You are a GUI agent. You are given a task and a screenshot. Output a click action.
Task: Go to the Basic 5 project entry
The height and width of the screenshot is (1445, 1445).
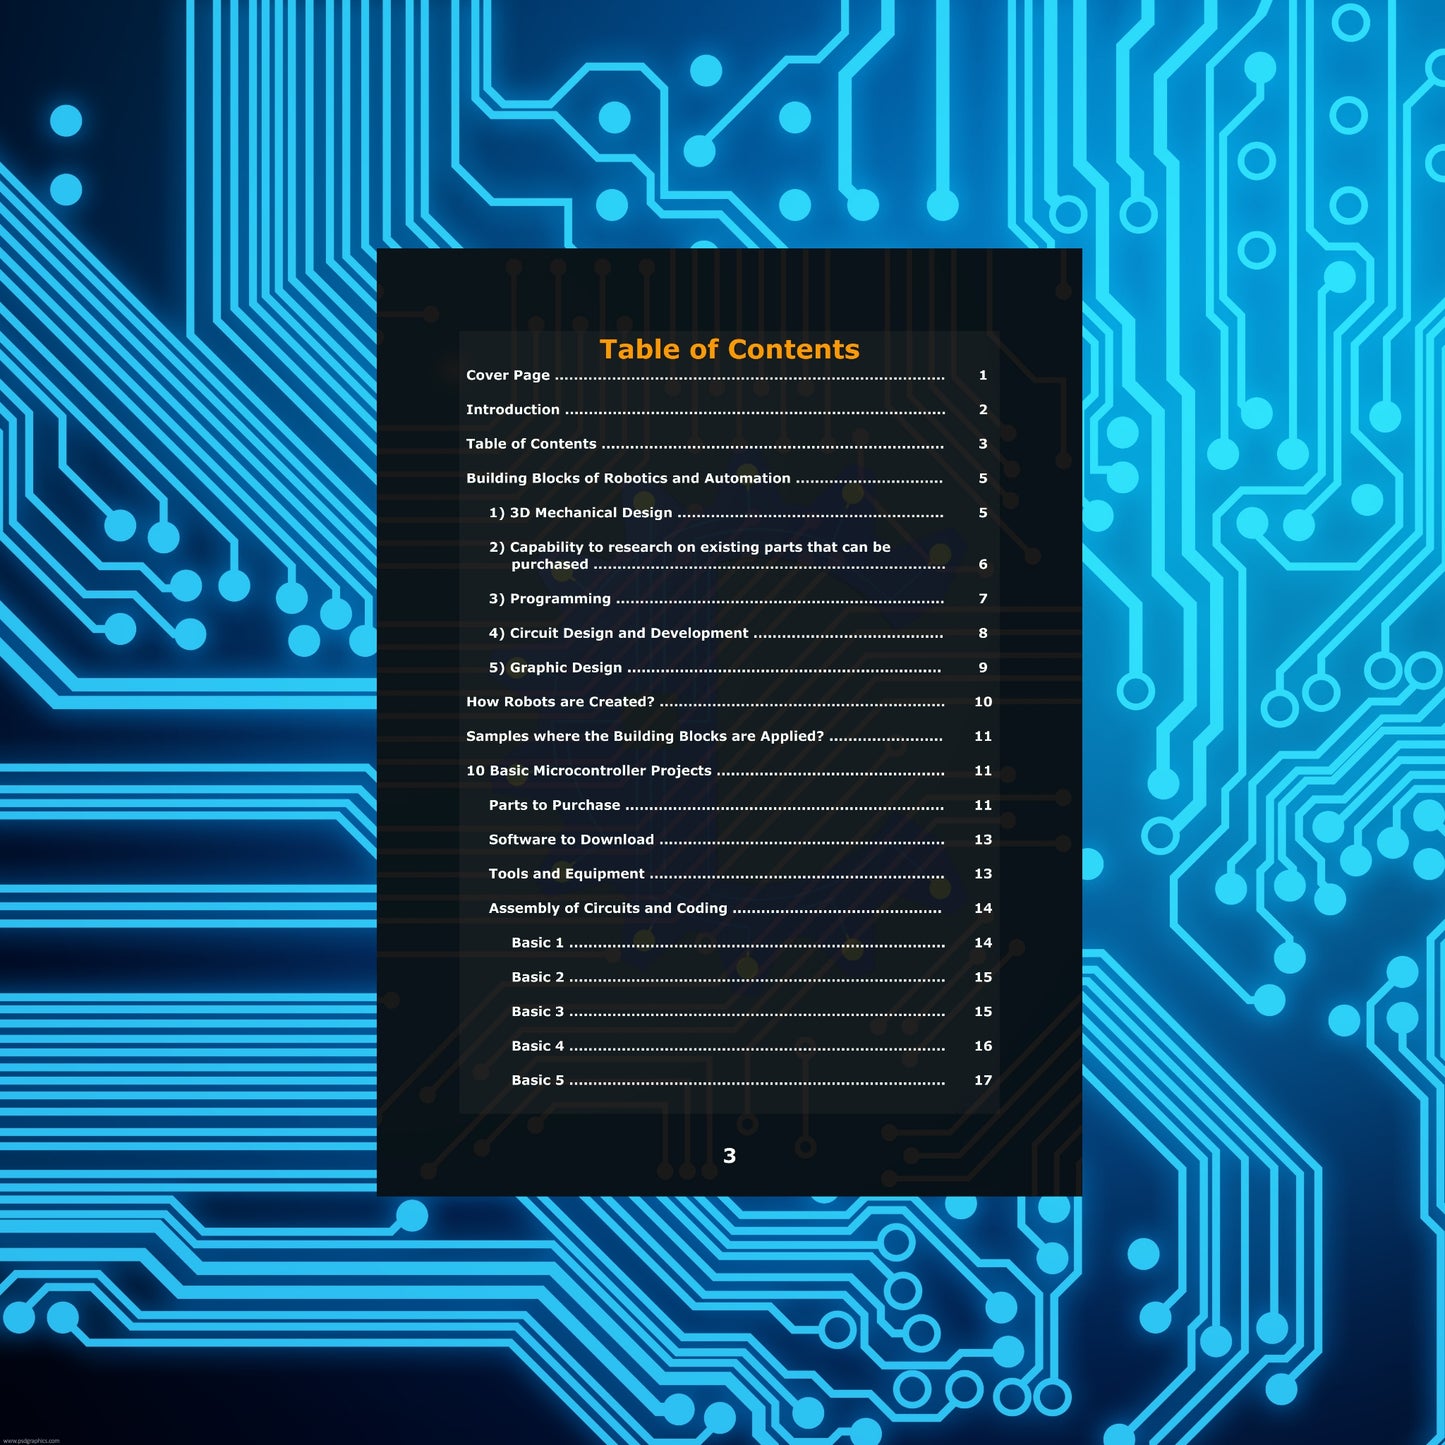click(537, 1081)
